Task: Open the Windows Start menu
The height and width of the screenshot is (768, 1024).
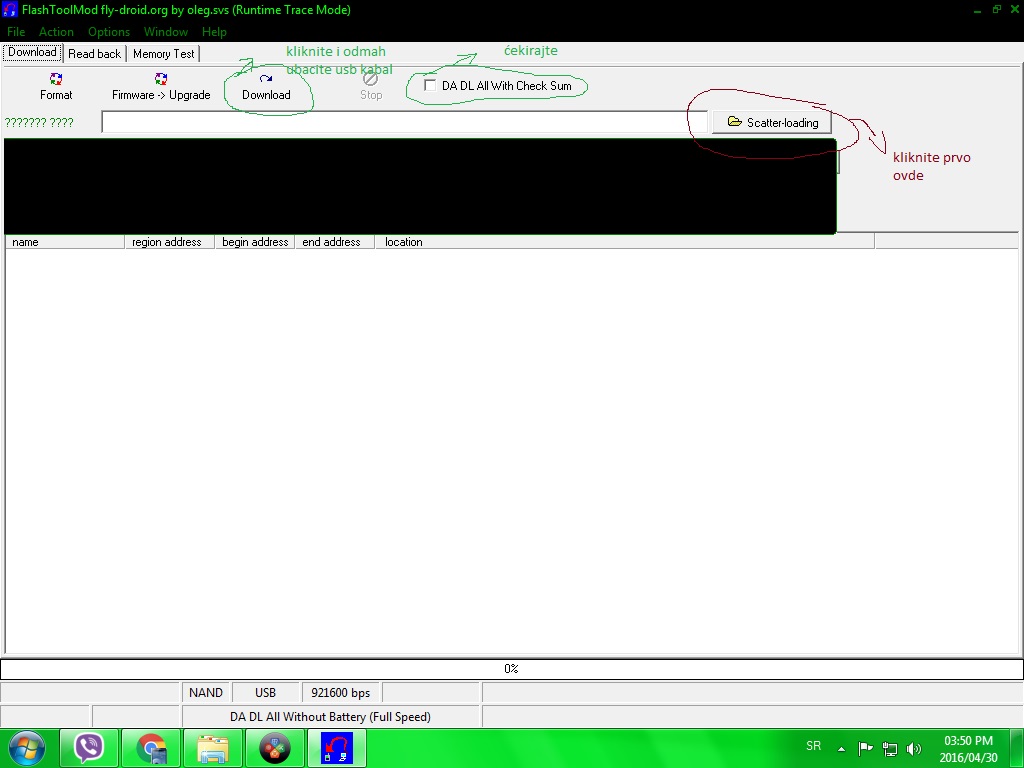Action: coord(27,748)
